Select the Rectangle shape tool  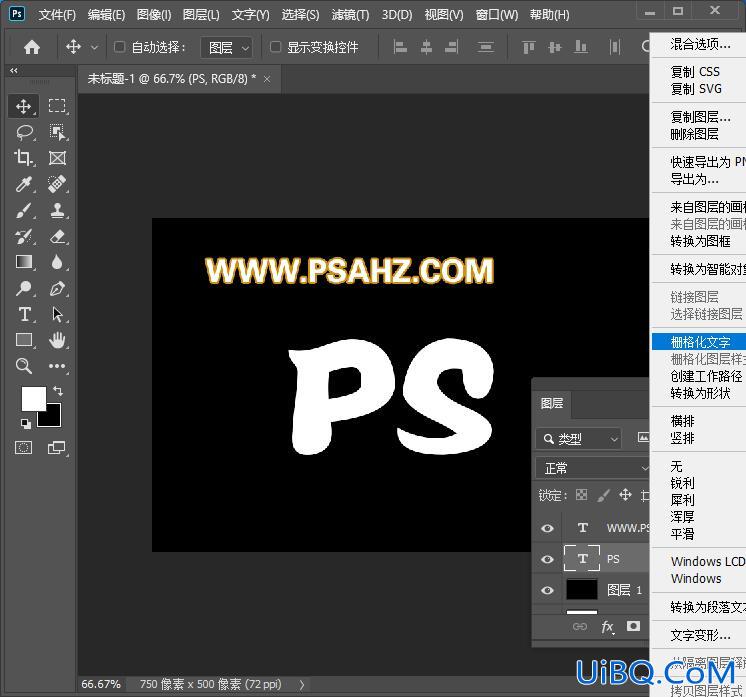(x=24, y=340)
